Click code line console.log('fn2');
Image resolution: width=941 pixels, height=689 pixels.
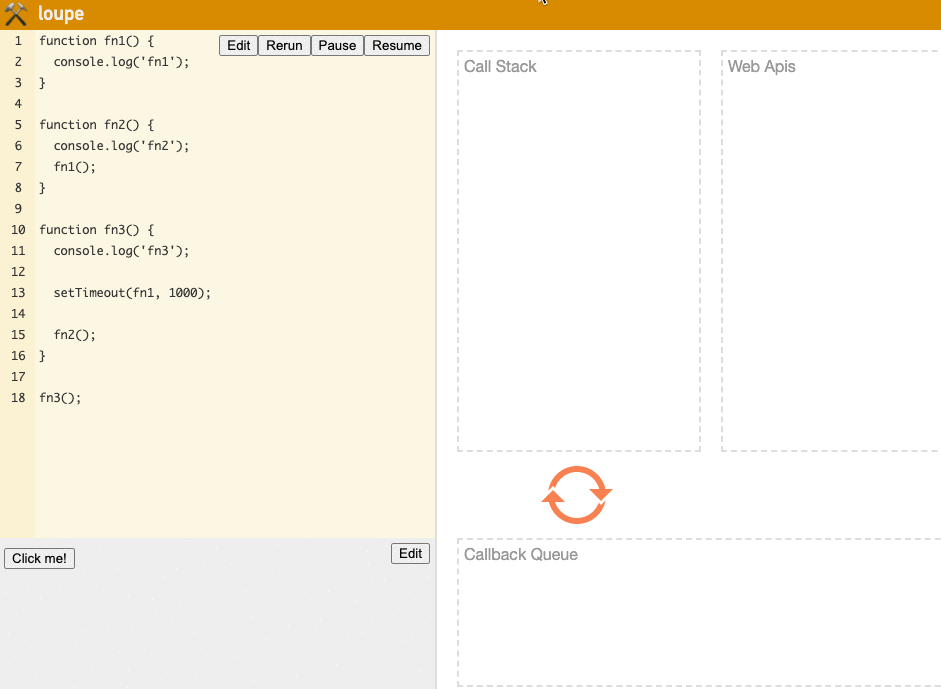pos(121,146)
